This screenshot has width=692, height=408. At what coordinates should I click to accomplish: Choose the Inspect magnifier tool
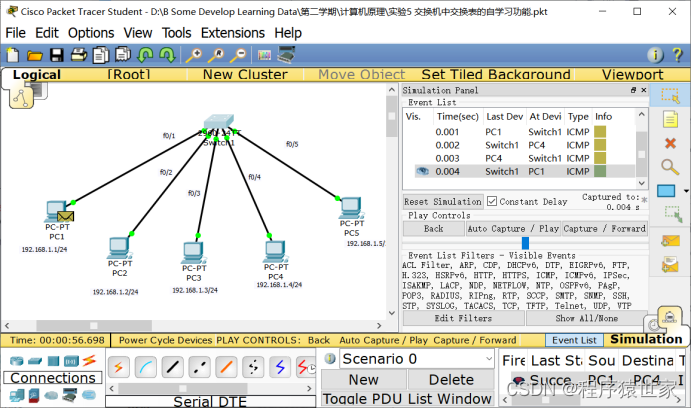(x=670, y=167)
